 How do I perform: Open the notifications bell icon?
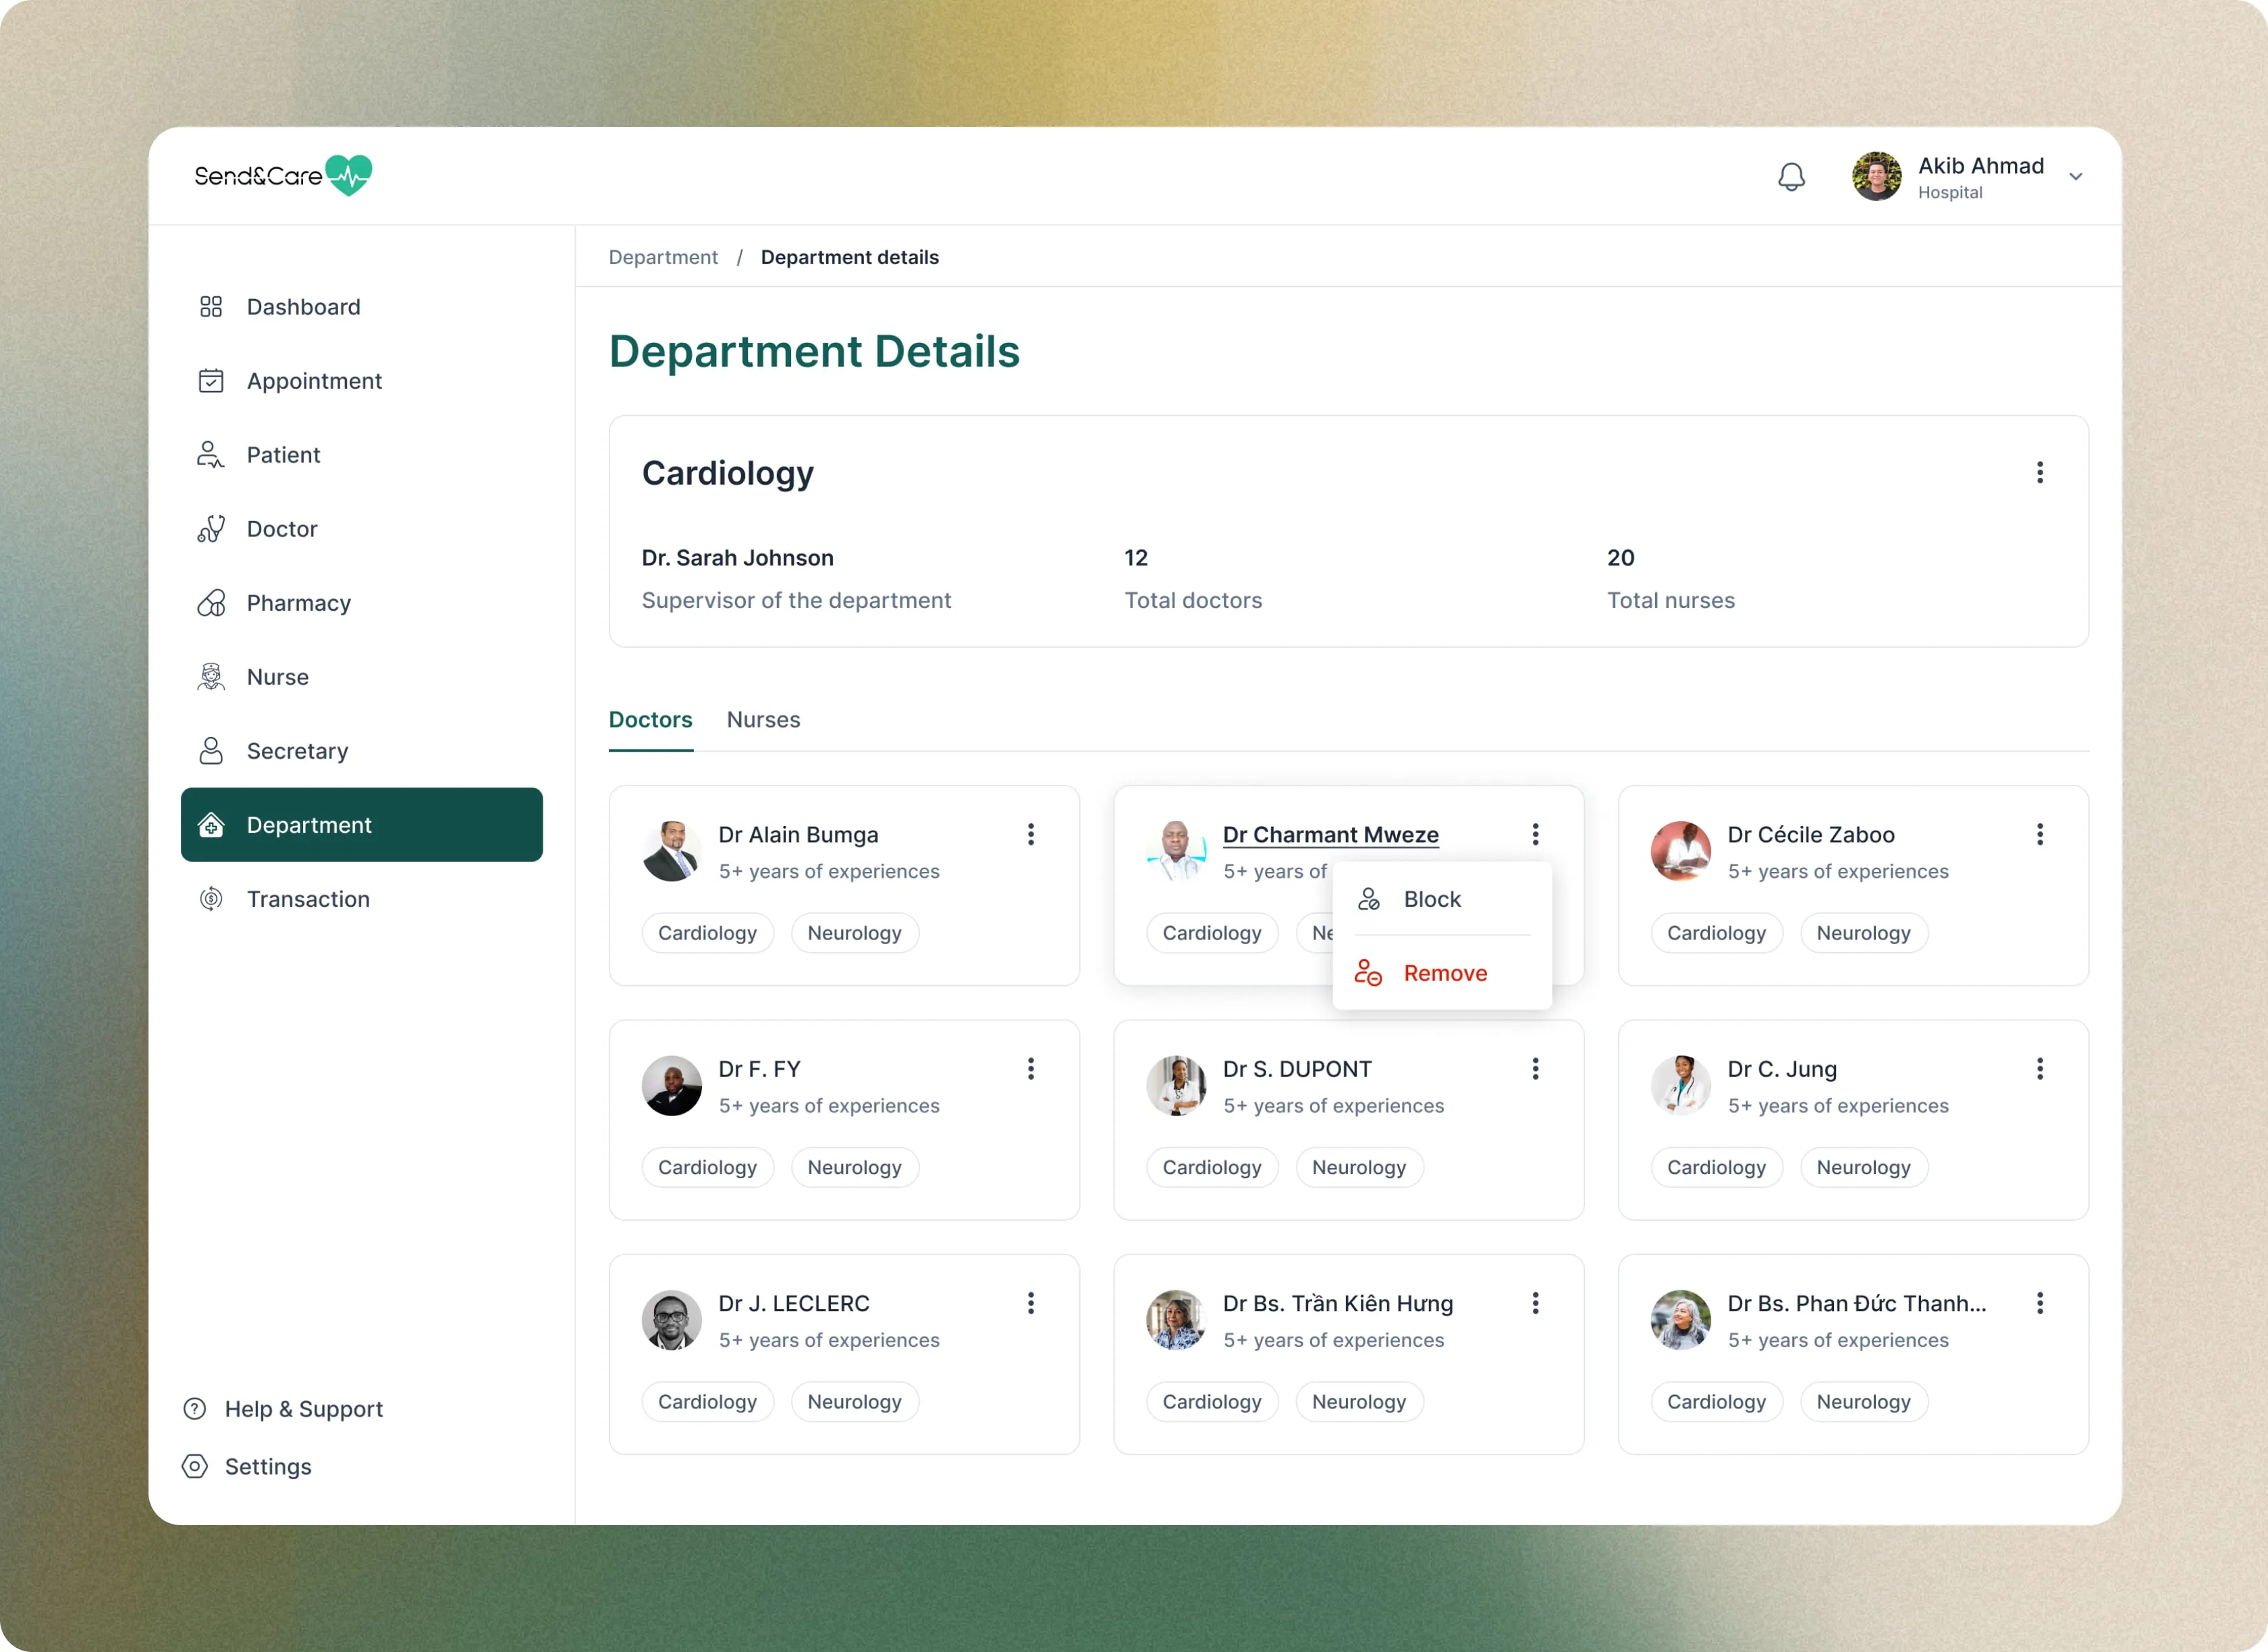pos(1791,177)
